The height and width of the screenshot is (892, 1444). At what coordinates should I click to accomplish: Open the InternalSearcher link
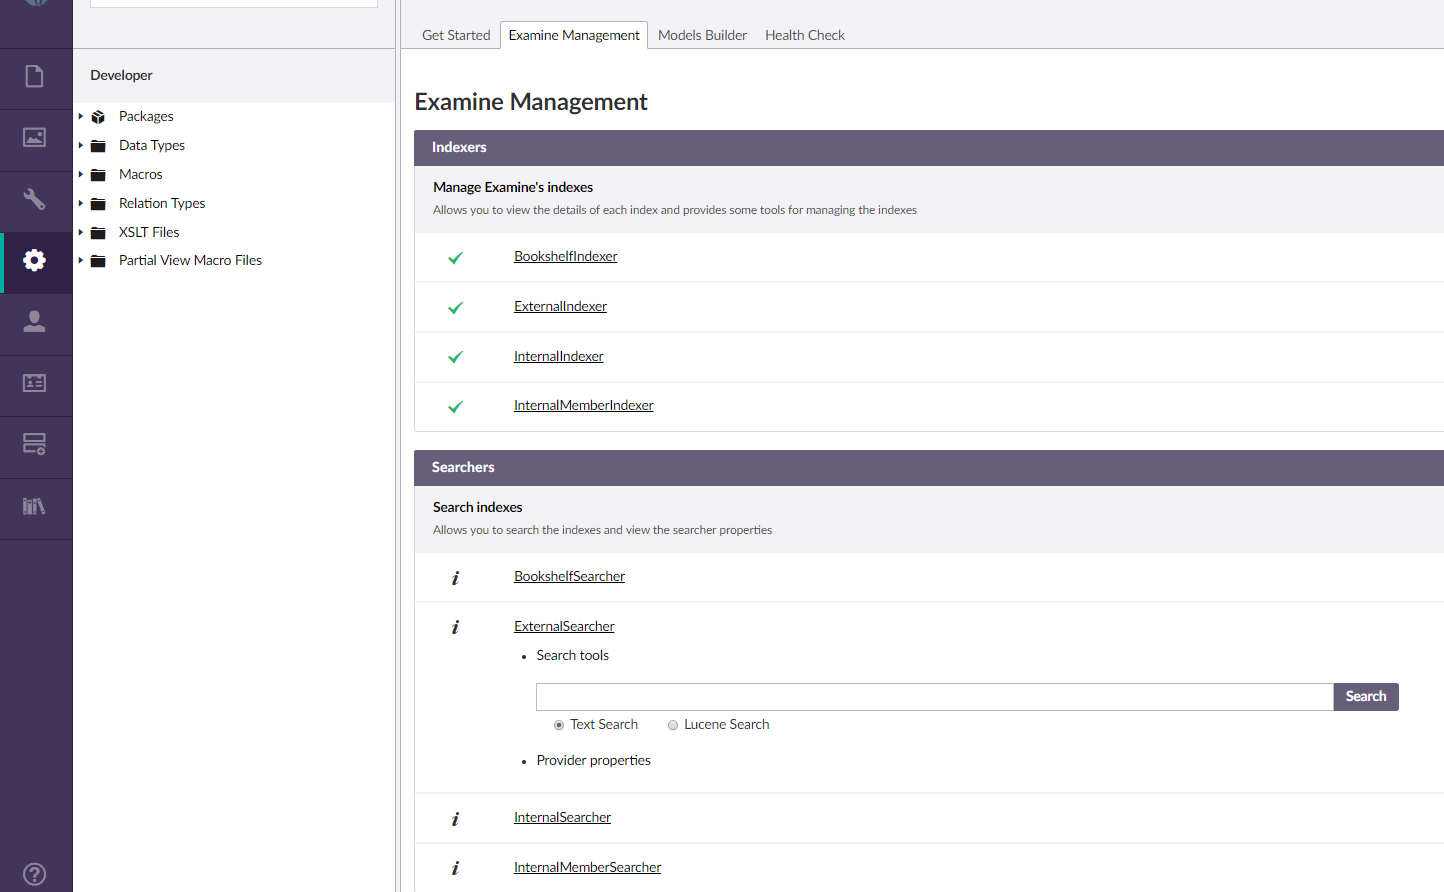pos(562,817)
